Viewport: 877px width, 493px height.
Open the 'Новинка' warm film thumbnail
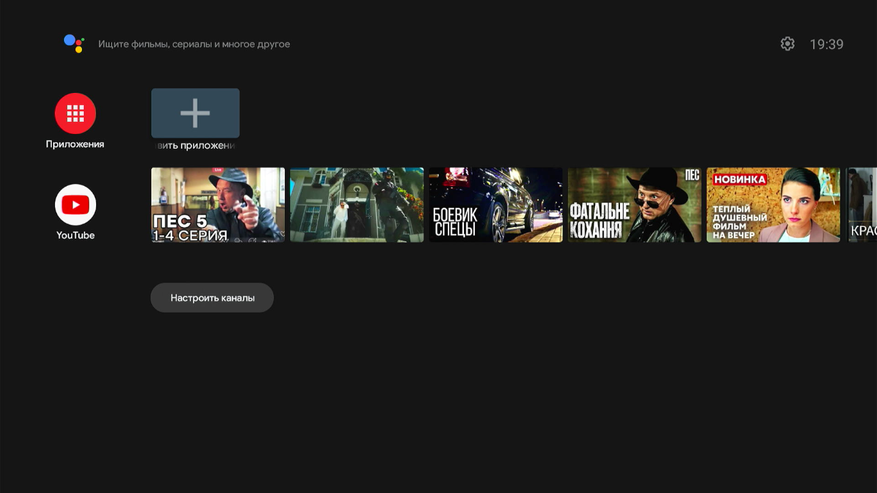pos(773,205)
